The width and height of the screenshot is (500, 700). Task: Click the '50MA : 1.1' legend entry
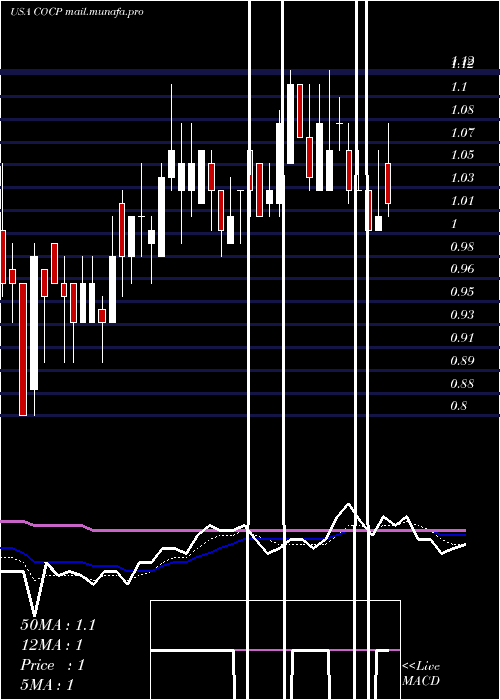[58, 625]
